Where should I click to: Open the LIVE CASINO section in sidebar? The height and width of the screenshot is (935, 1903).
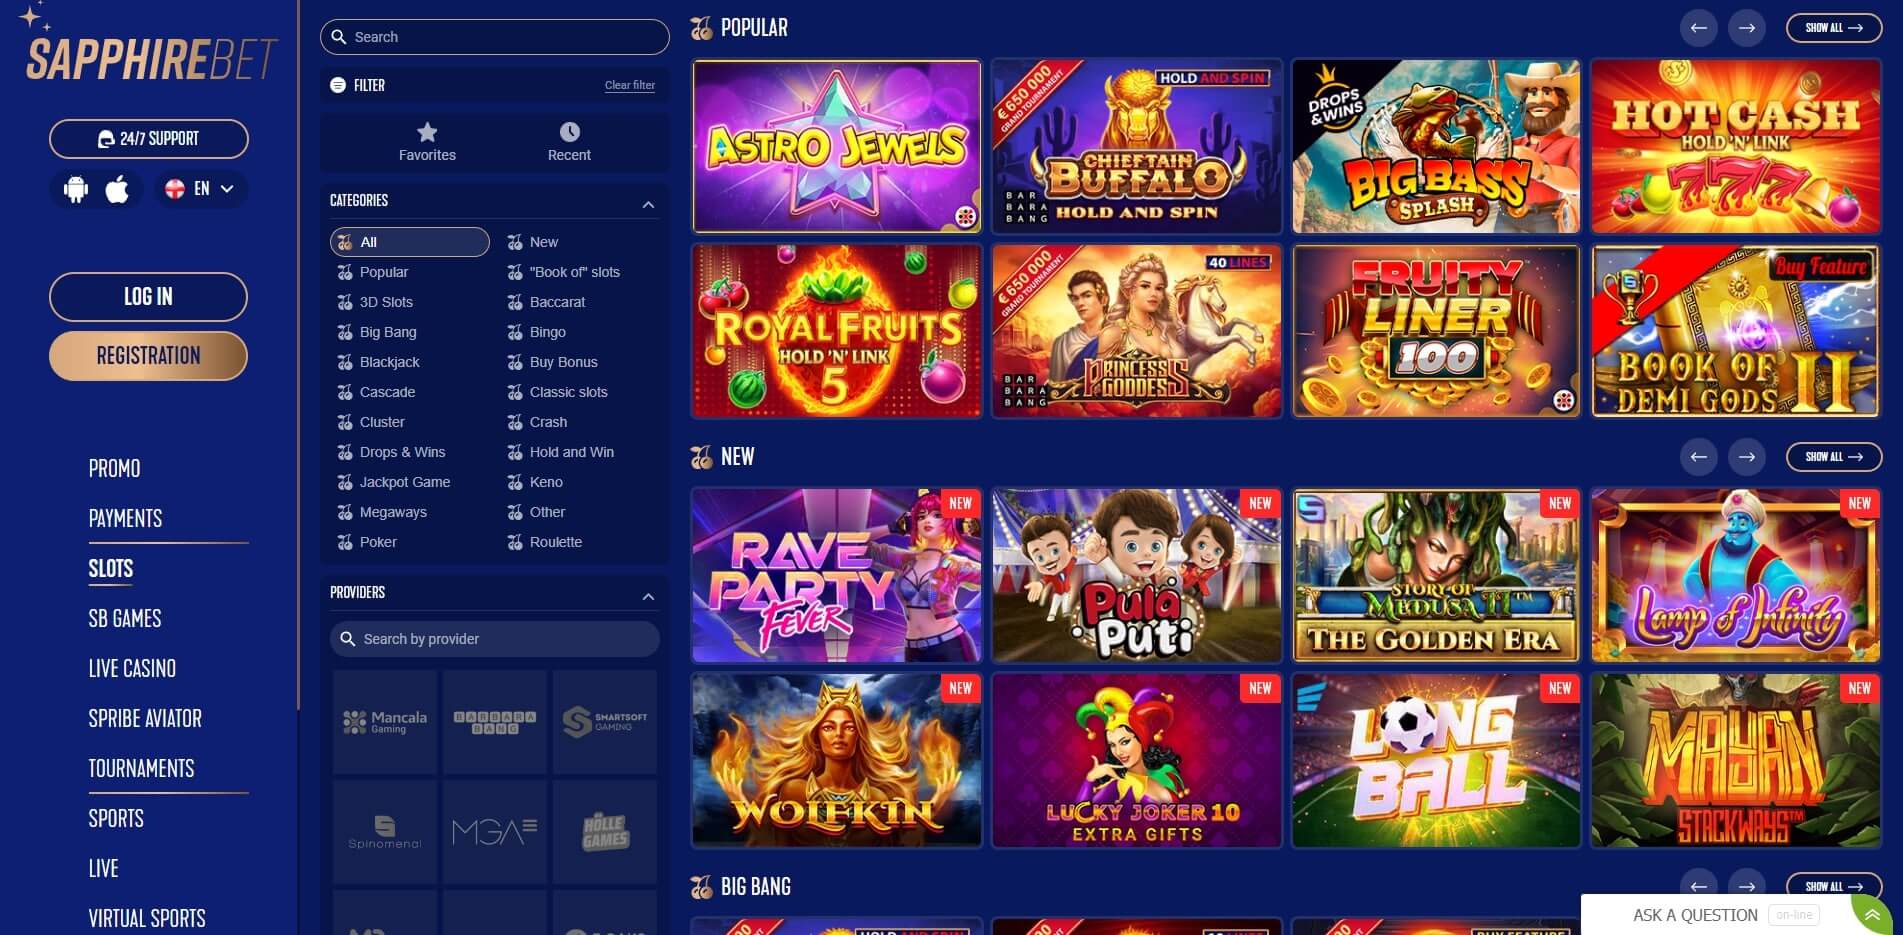131,668
